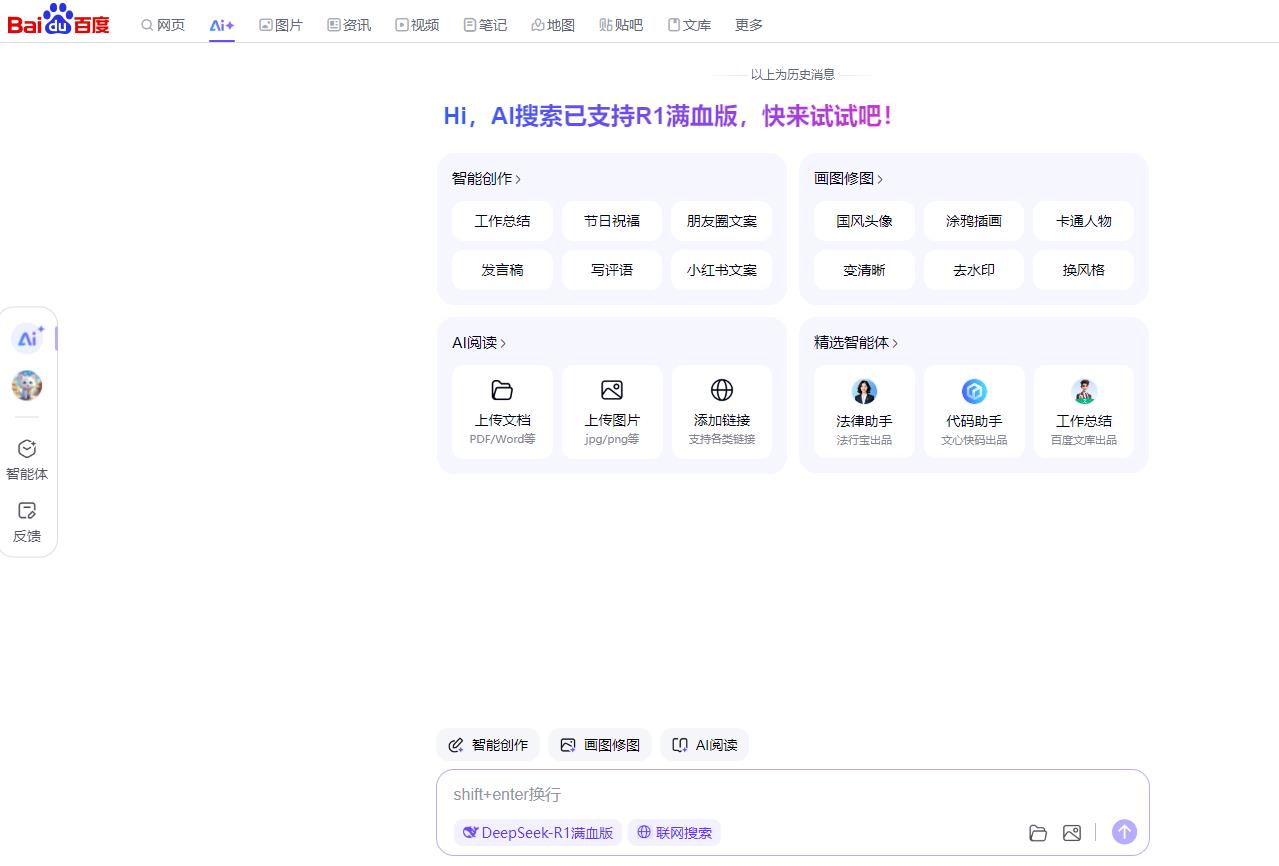The height and width of the screenshot is (866, 1279).
Task: Click the 以上为历史消息 text
Action: click(793, 74)
